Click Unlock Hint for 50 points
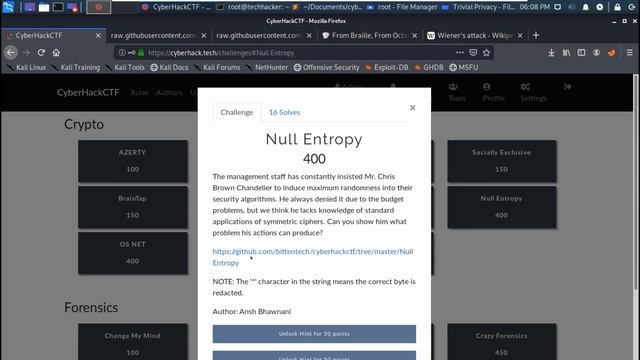Screen dimensions: 640x360 coord(314,333)
